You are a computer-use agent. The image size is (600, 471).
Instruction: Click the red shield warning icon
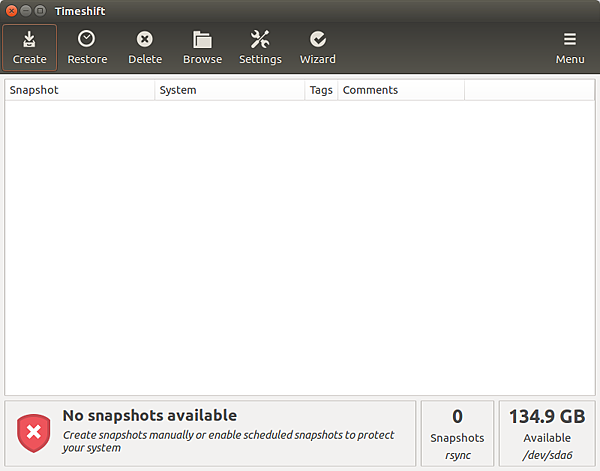pos(34,433)
